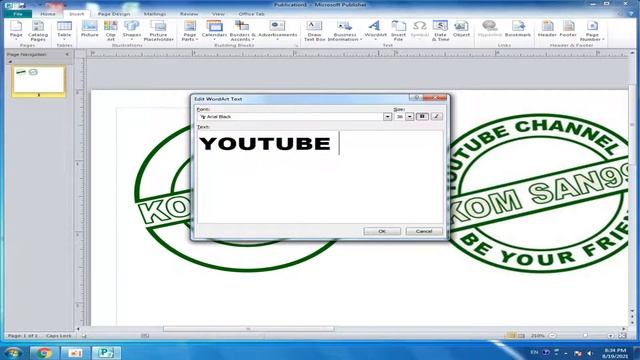Viewport: 640px width, 360px height.
Task: Insert a Picture from the ribbon
Action: click(x=89, y=29)
